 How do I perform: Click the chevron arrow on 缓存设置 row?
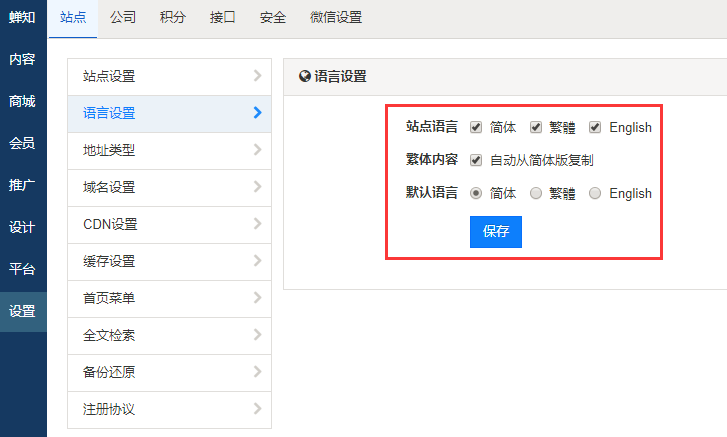[x=257, y=261]
